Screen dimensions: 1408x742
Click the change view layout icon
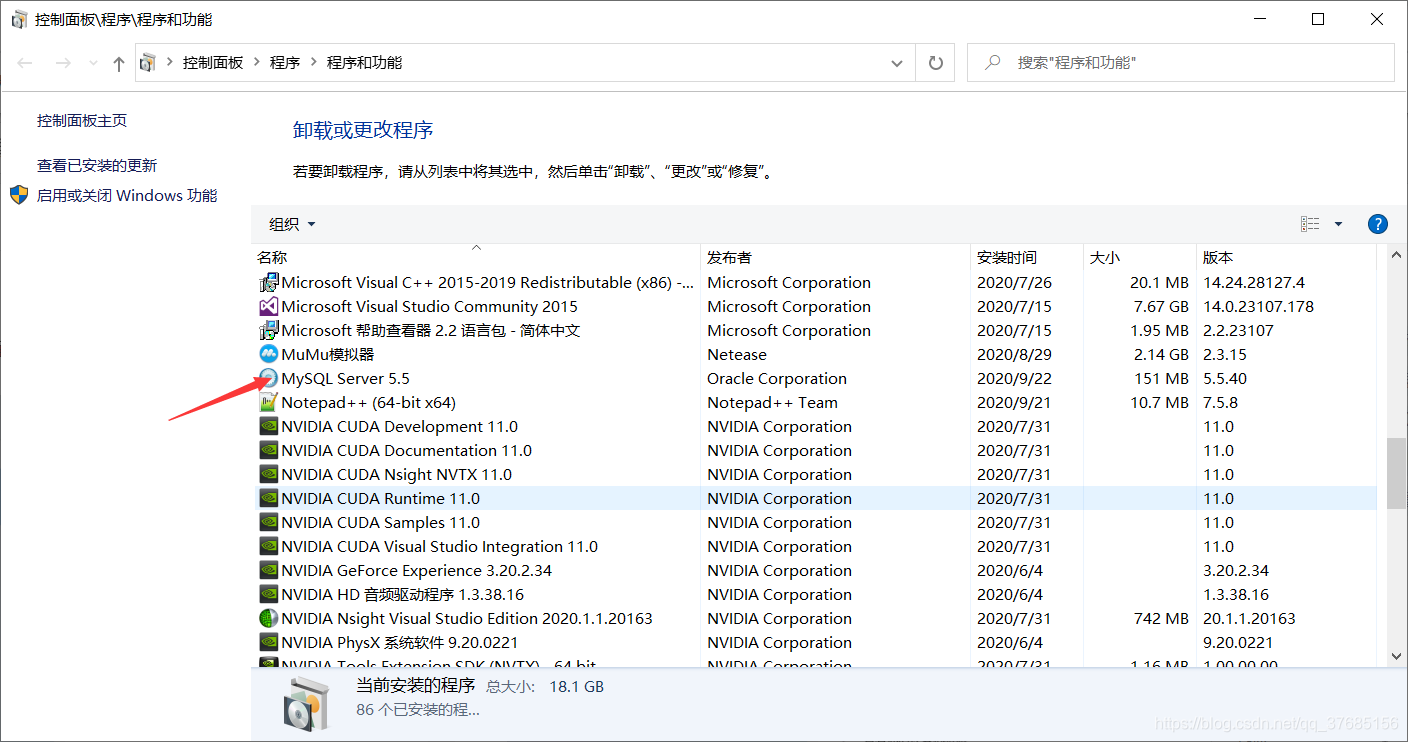[x=1310, y=224]
